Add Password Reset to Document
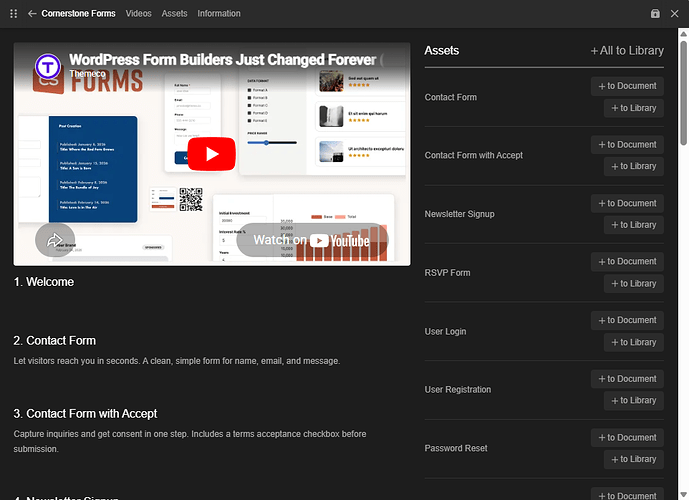This screenshot has width=689, height=500. coord(627,438)
